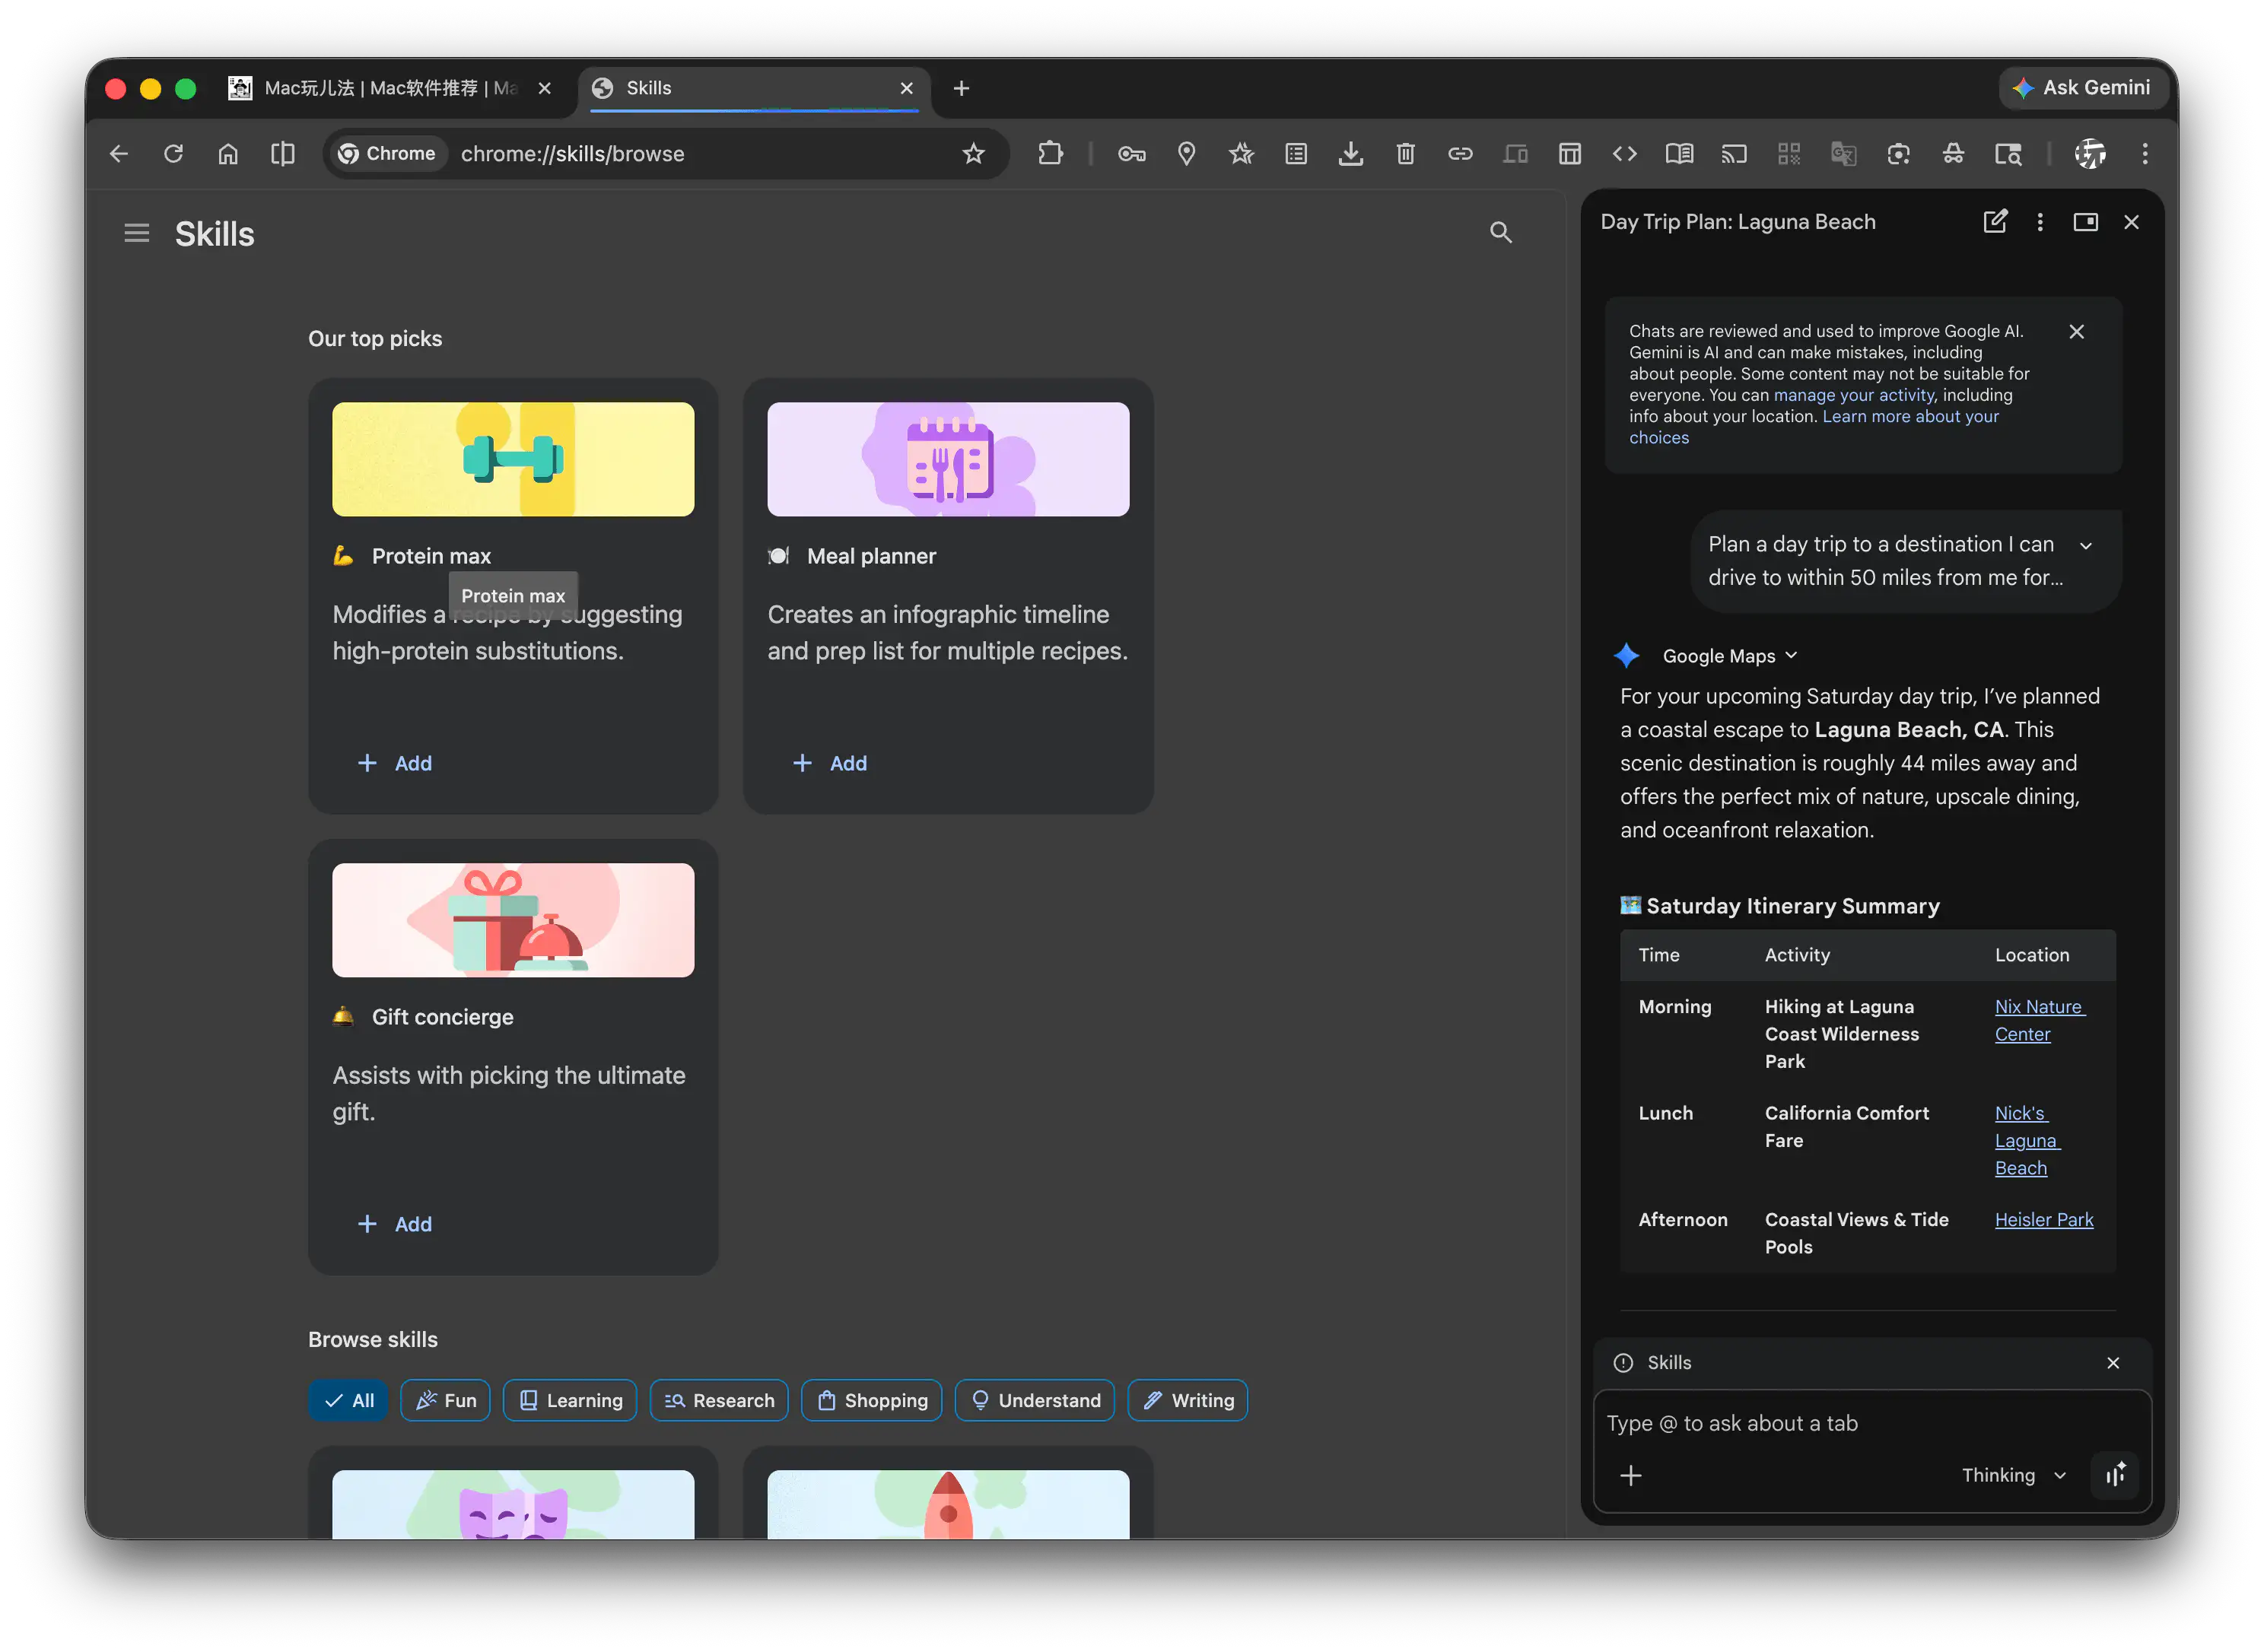Toggle the Research filter chip
The image size is (2264, 1652).
click(x=718, y=1400)
